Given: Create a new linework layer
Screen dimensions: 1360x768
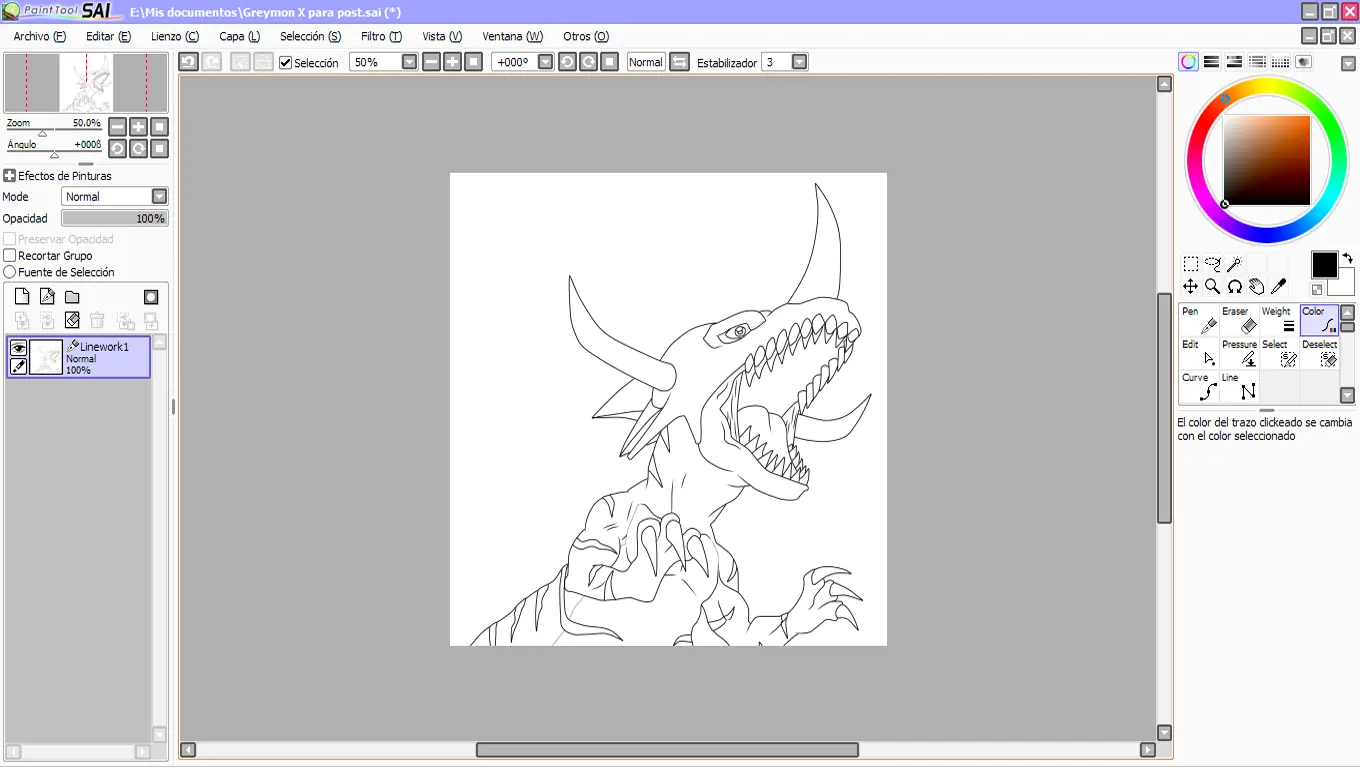Looking at the screenshot, I should (47, 297).
